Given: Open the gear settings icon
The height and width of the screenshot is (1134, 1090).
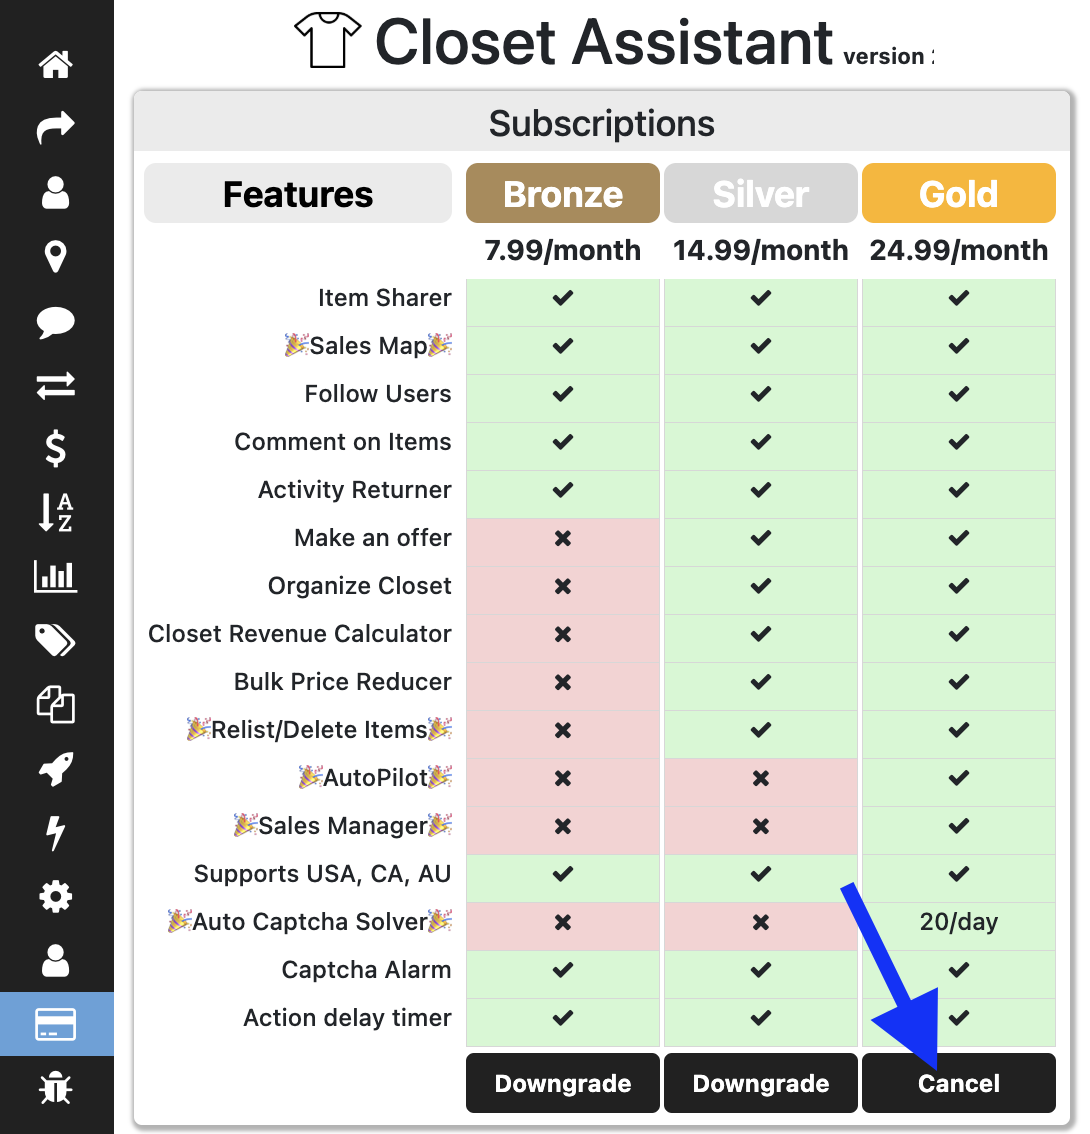Looking at the screenshot, I should [56, 896].
